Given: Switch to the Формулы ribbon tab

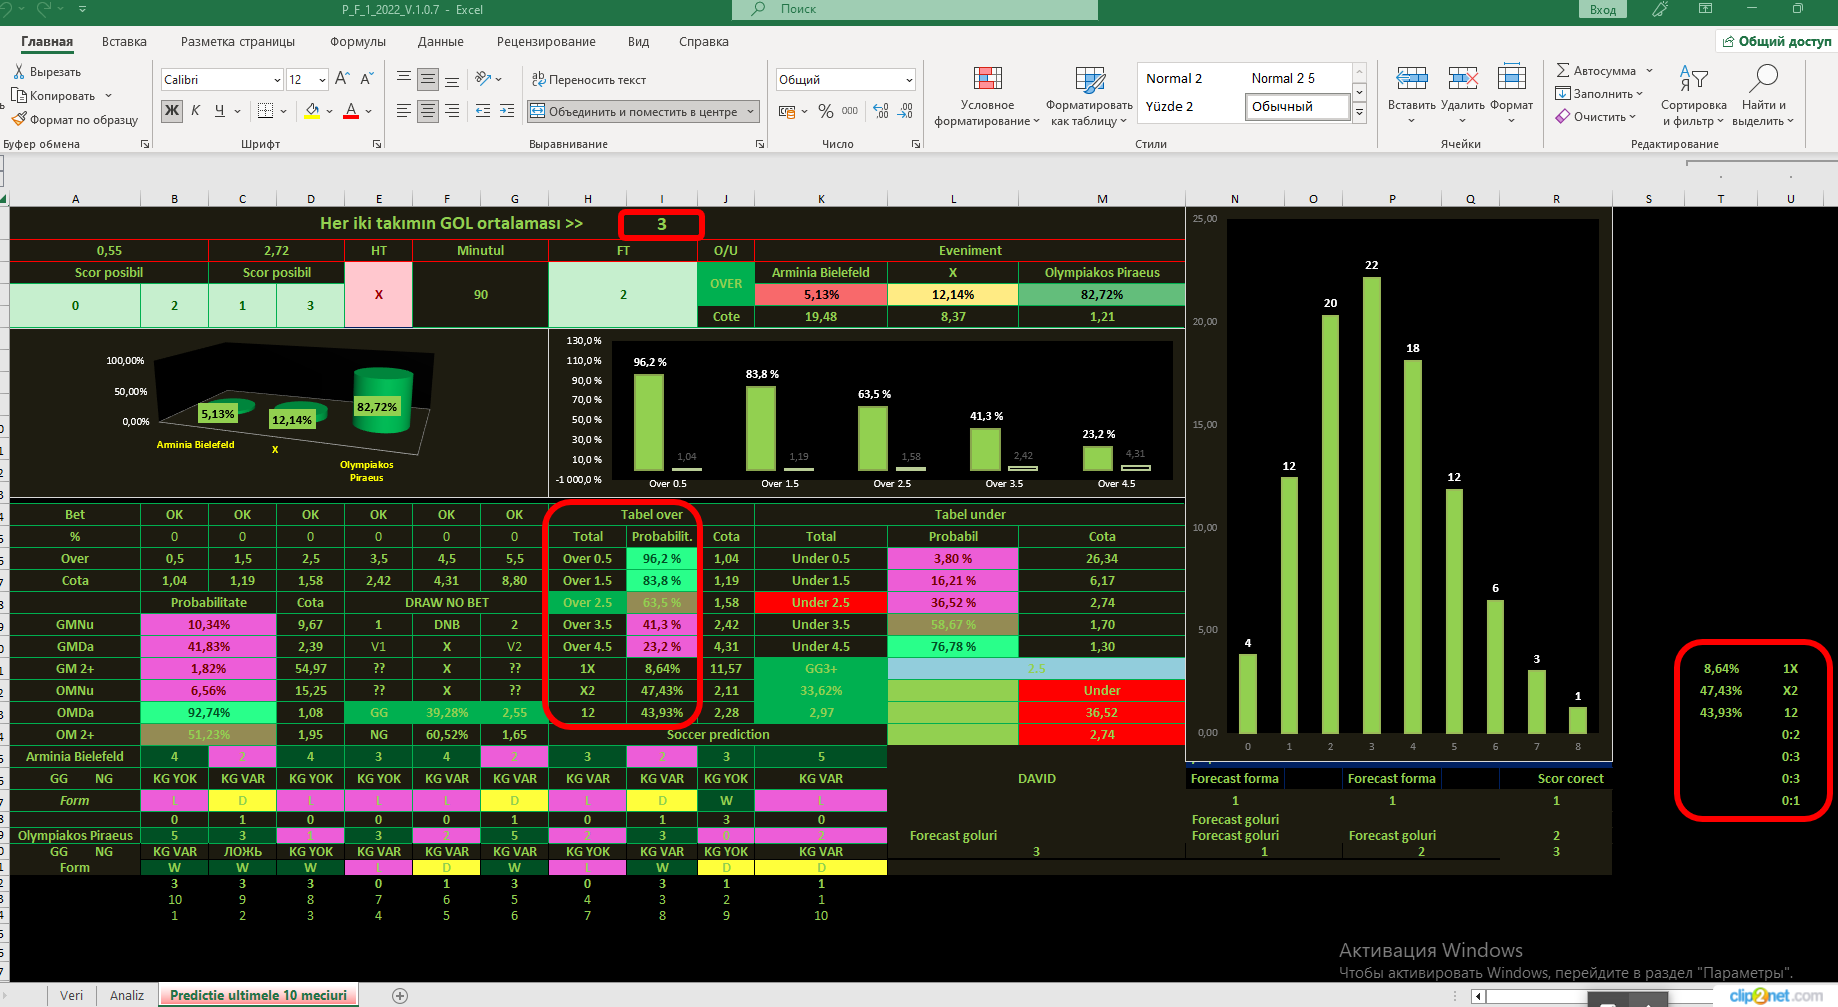Looking at the screenshot, I should click(x=358, y=42).
